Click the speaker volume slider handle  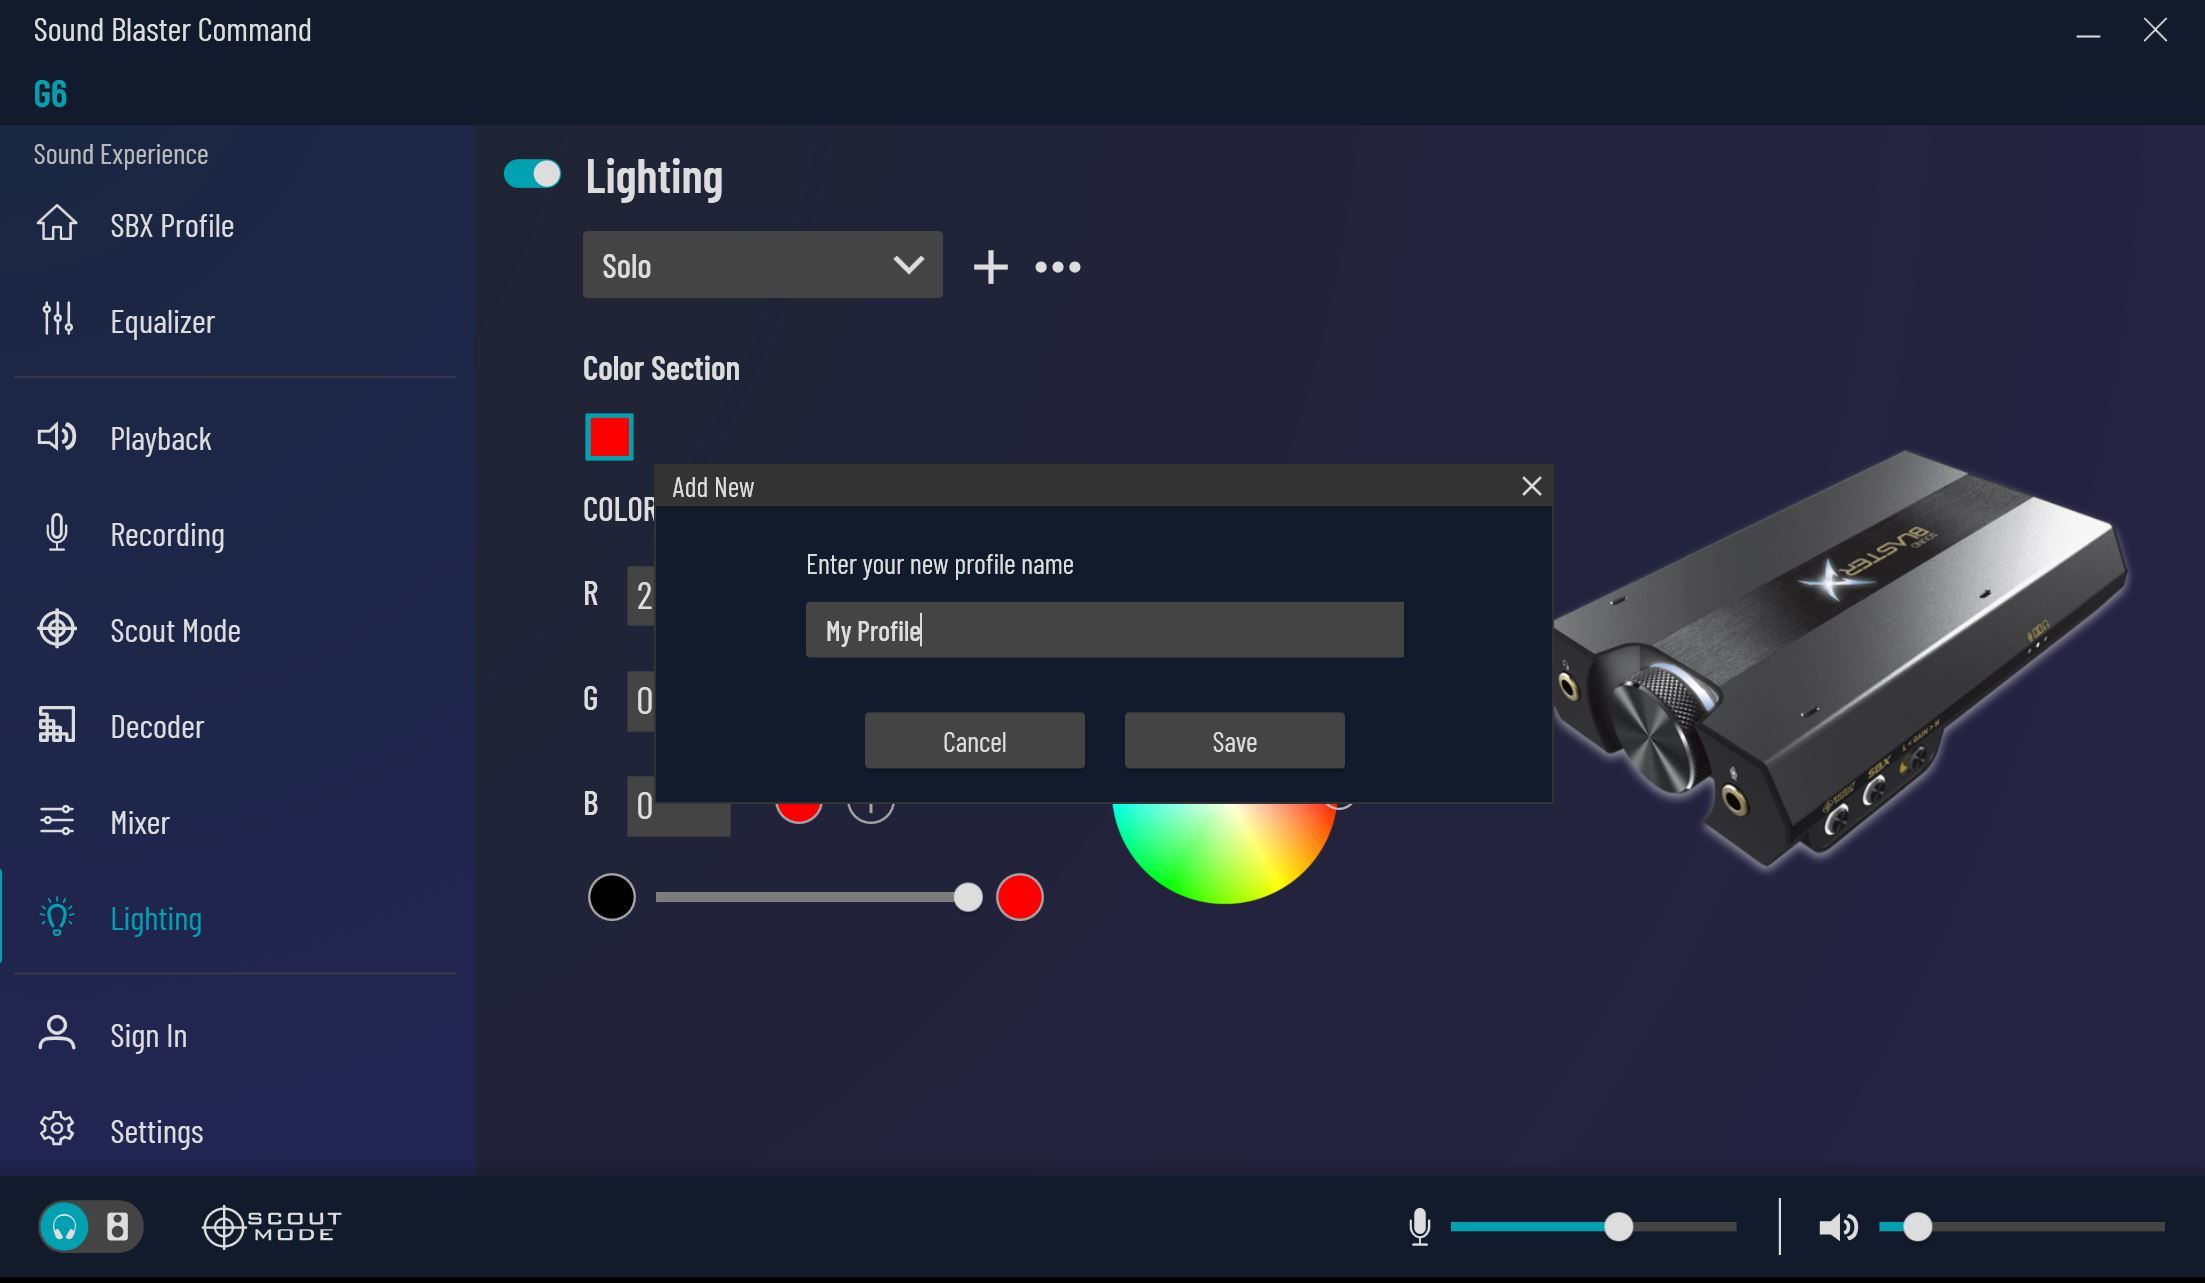tap(1916, 1227)
